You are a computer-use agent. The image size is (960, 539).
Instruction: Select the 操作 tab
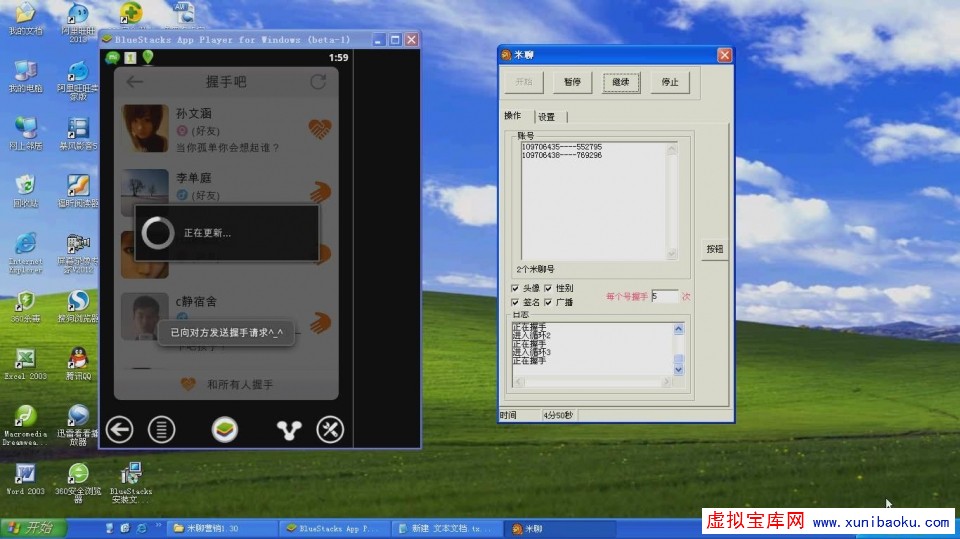(513, 116)
